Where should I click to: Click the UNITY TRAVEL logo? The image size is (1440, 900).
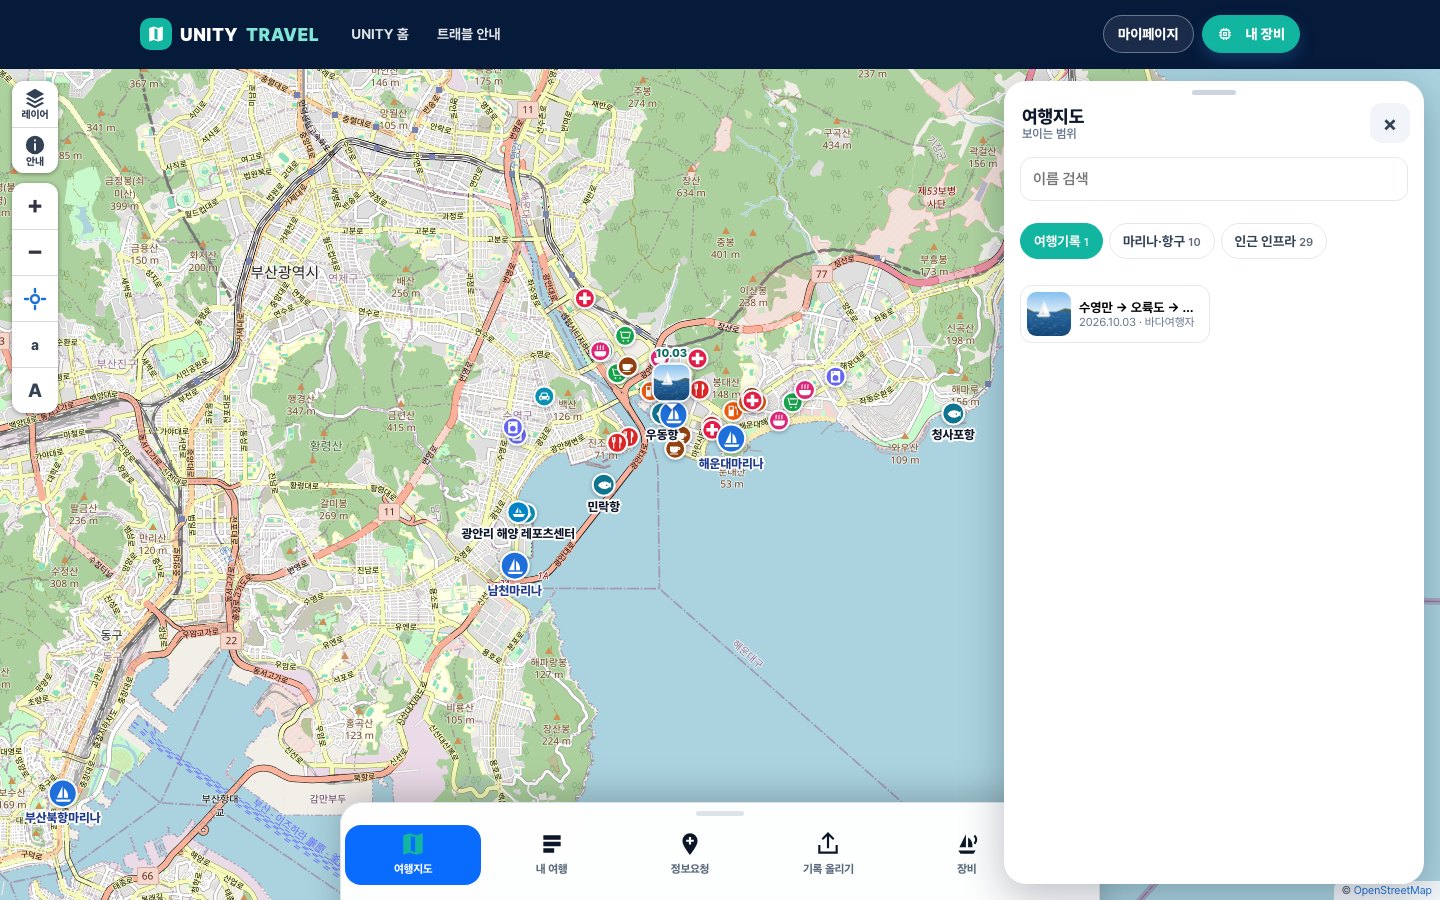tap(229, 34)
